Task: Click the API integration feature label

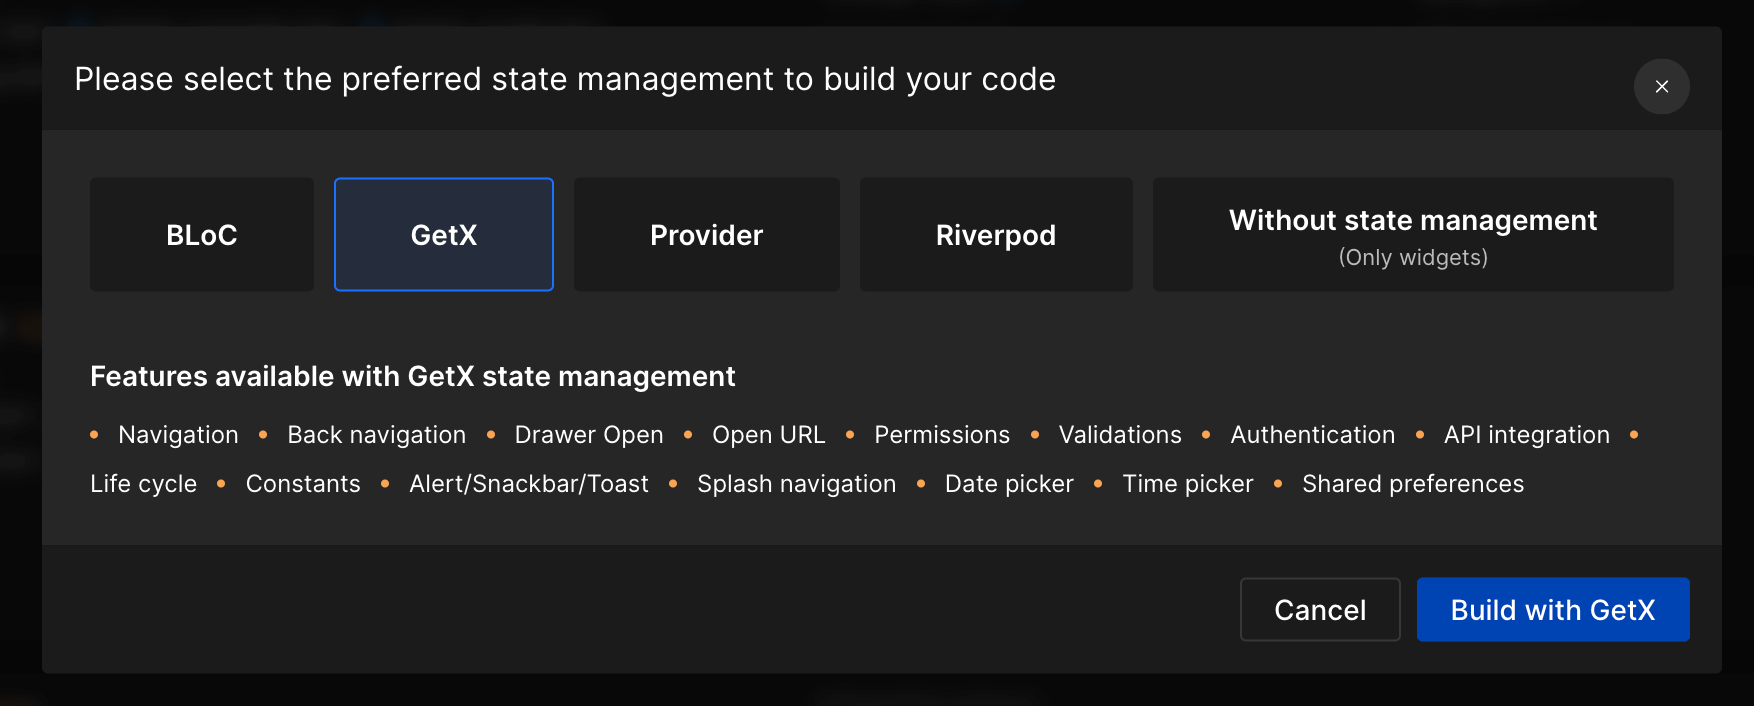Action: [x=1526, y=435]
